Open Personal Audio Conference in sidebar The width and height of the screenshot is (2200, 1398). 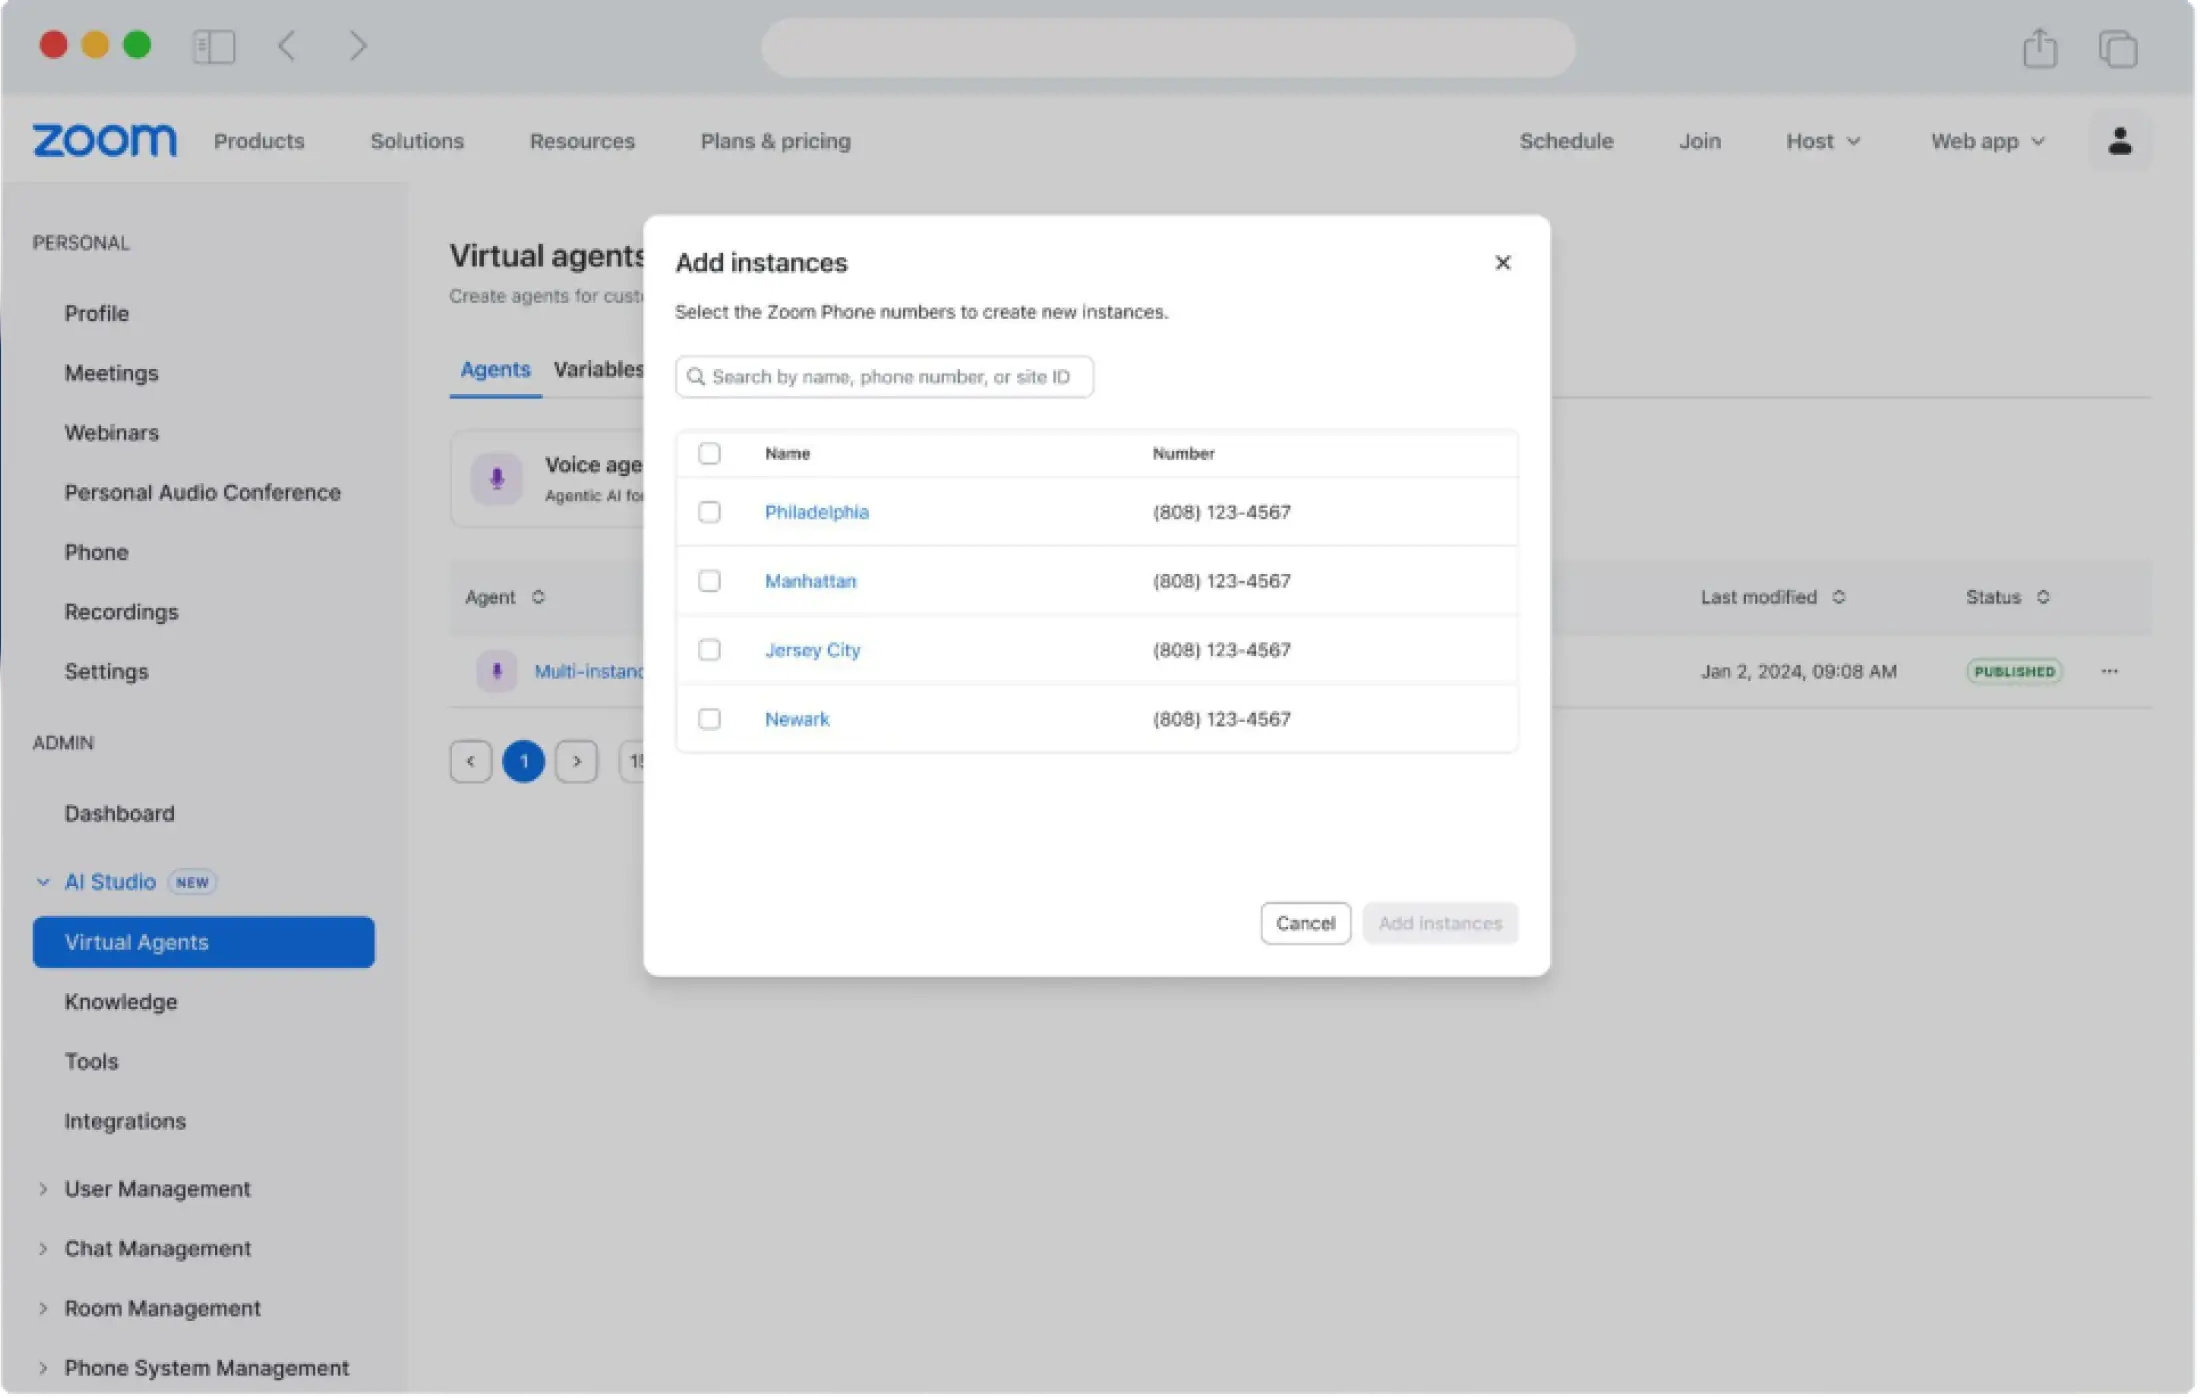tap(203, 493)
